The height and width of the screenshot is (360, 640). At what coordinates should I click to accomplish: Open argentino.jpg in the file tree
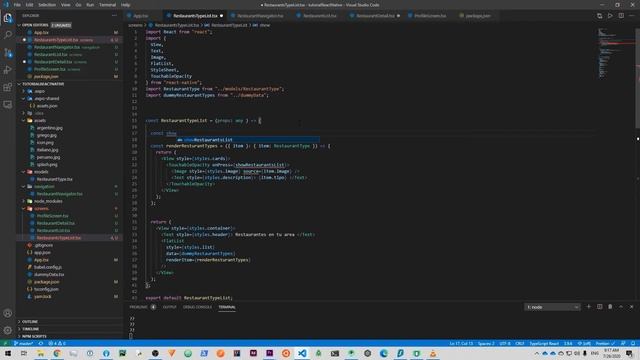coord(49,128)
